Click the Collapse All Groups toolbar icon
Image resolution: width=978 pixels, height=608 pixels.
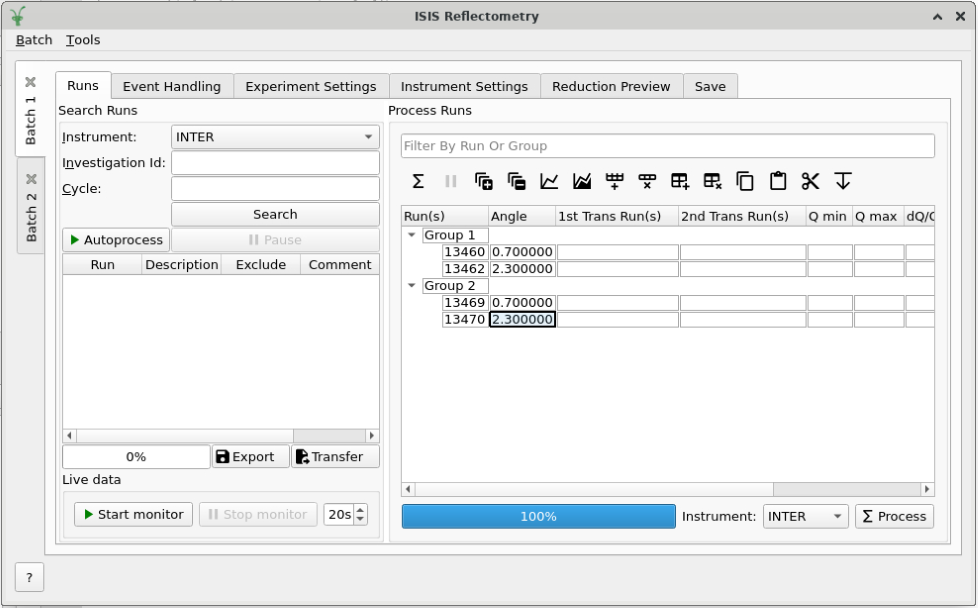pos(516,181)
